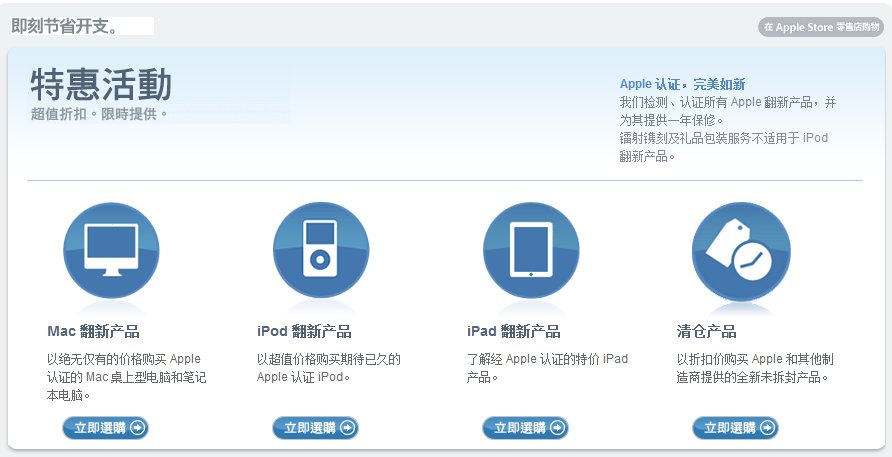Click the Mac description starting 以绝无仅有的价格购买

click(126, 377)
